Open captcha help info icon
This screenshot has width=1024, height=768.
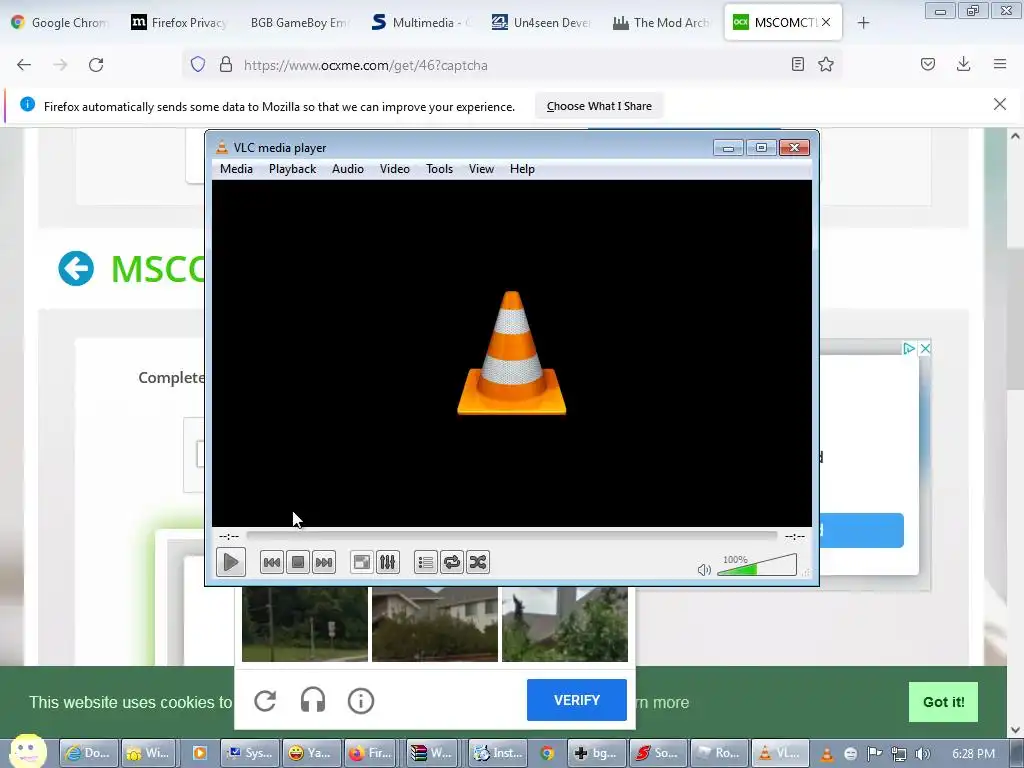coord(360,701)
